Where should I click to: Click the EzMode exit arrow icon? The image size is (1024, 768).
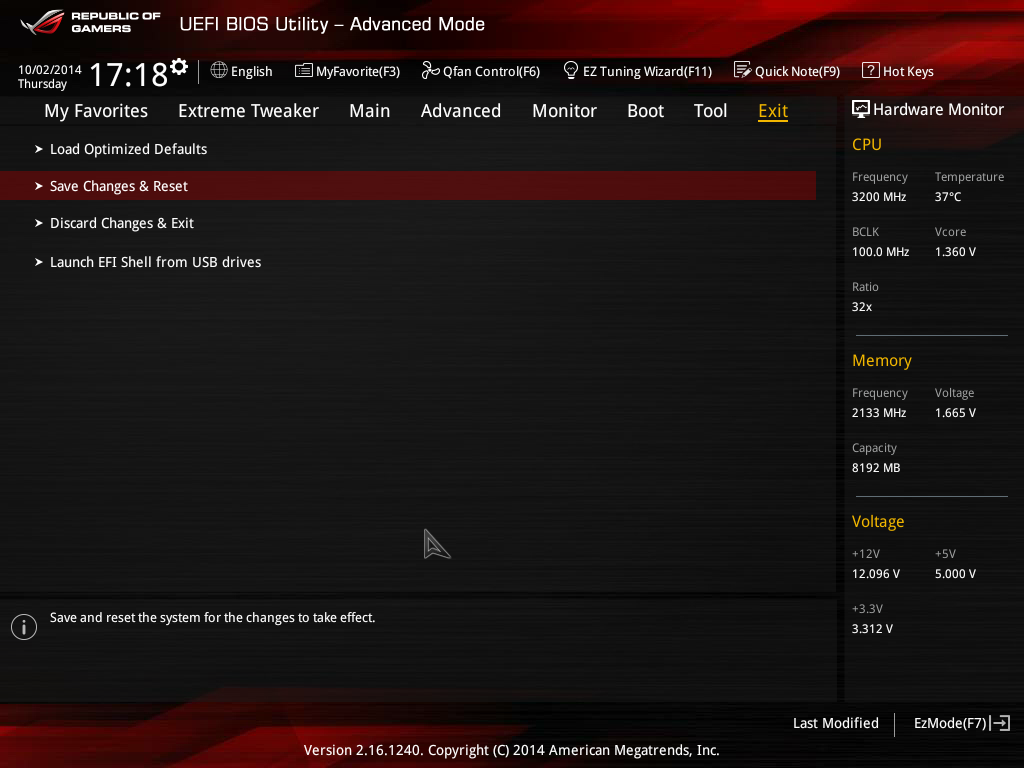[1000, 723]
